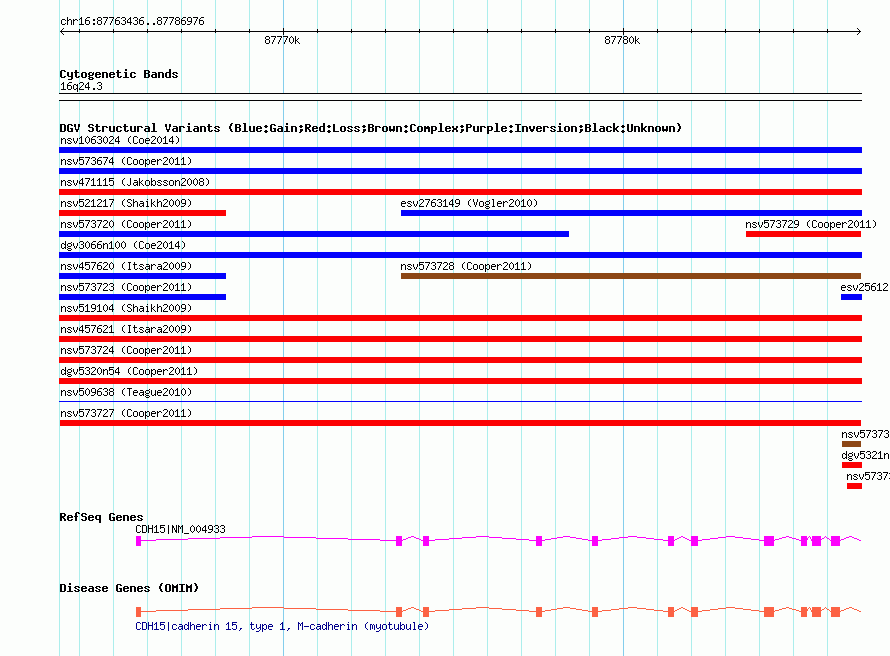Click the 87780k ruler tick label
890x656 pixels.
pos(622,40)
